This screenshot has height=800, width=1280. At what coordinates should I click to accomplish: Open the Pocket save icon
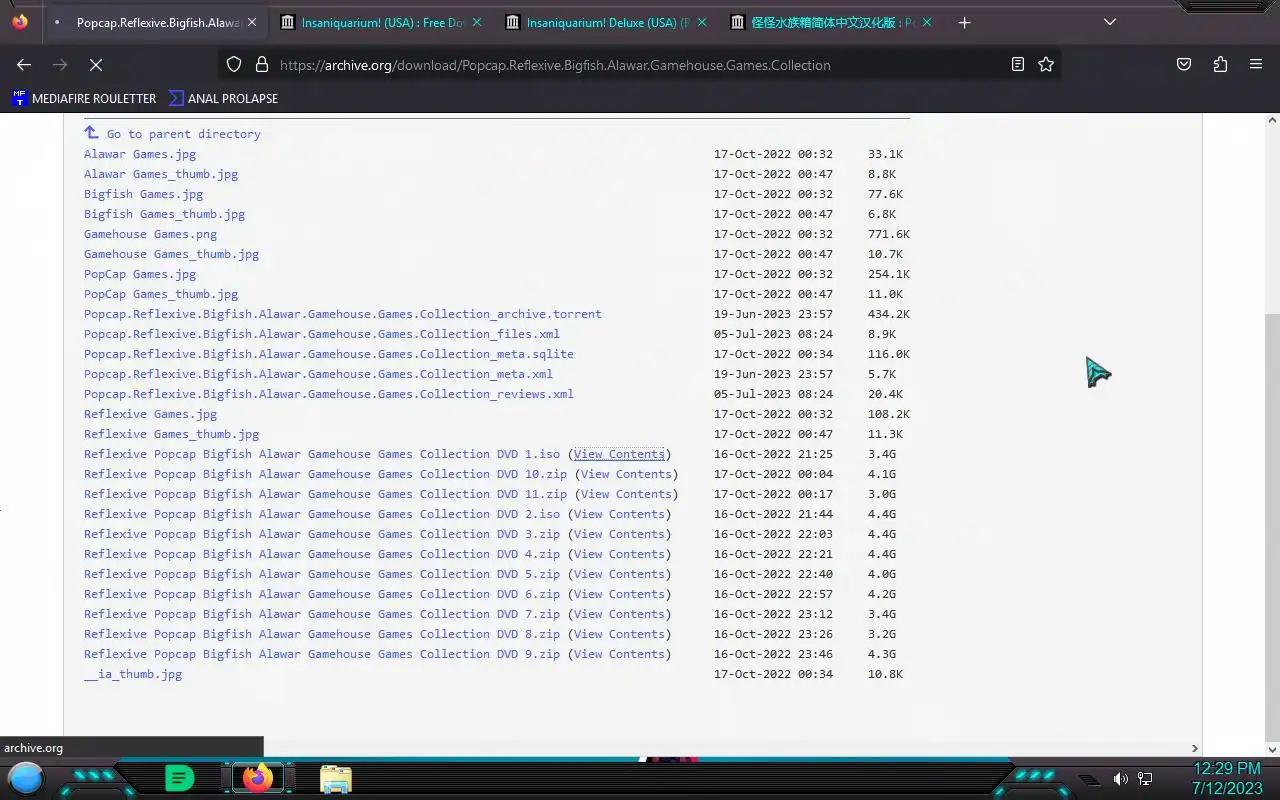1184,64
